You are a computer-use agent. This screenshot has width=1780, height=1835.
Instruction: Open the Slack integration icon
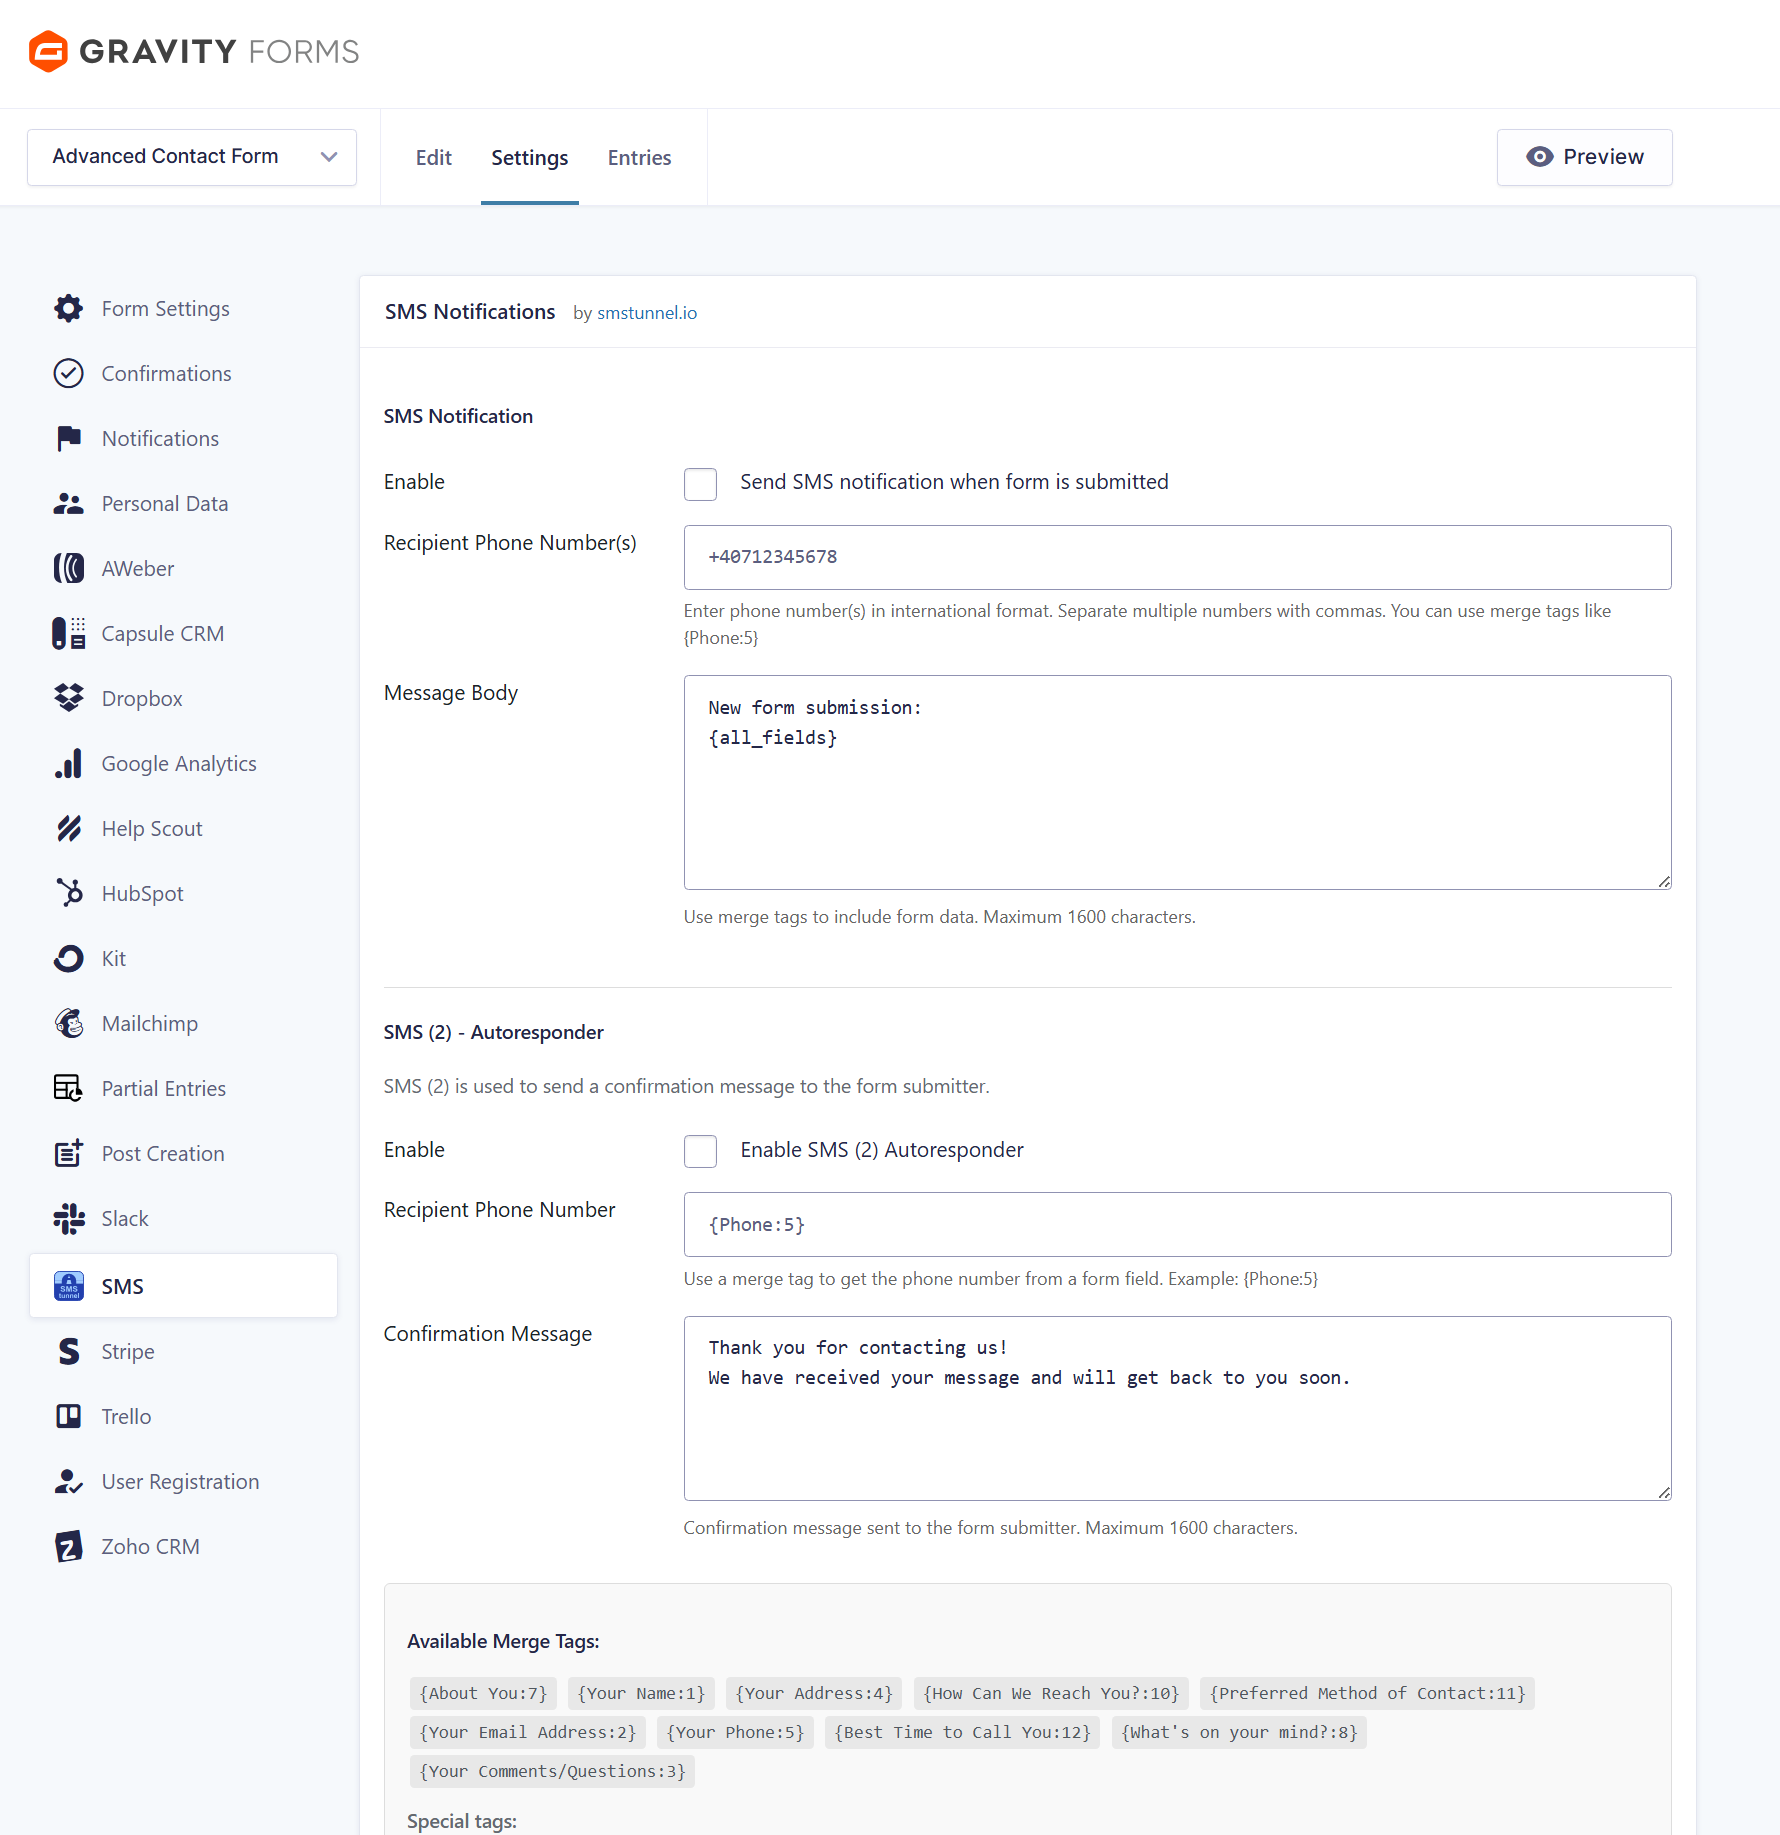[x=68, y=1218]
